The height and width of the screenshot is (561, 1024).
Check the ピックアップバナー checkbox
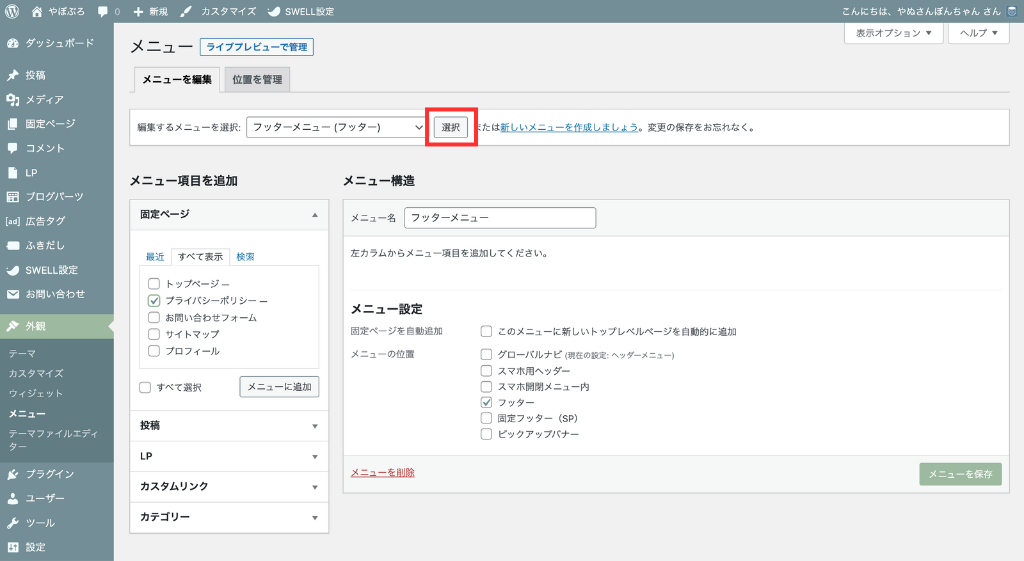tap(487, 434)
